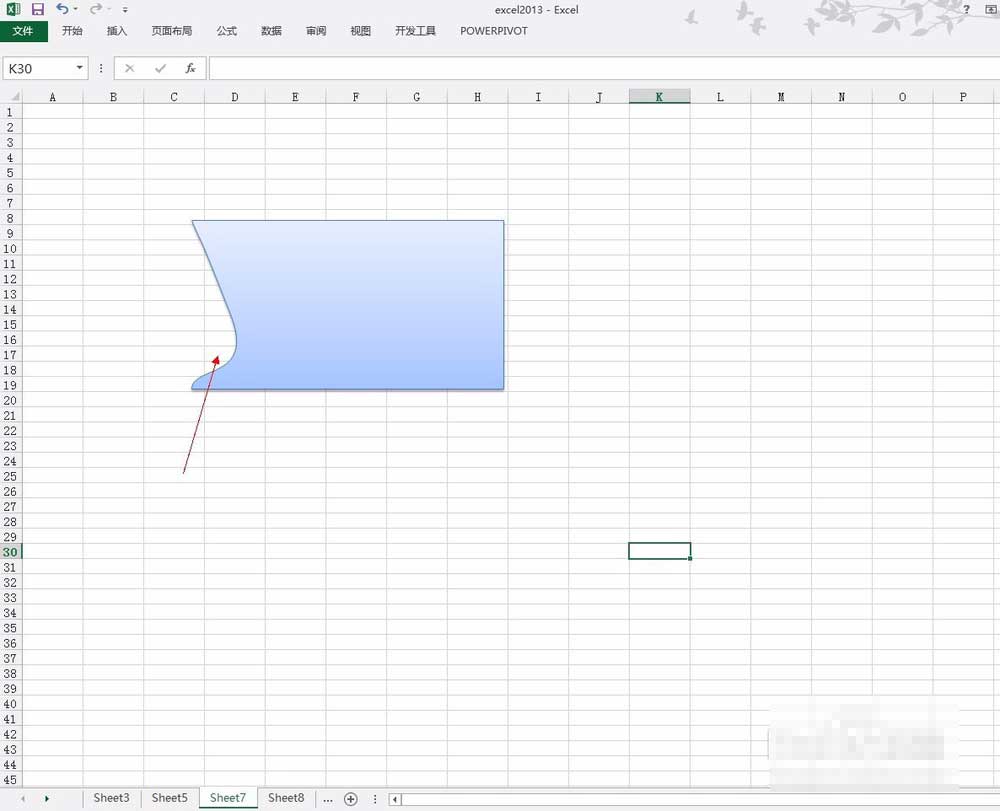The image size is (1000, 811).
Task: Open the 公式 (Formulas) ribbon tab
Action: (227, 31)
